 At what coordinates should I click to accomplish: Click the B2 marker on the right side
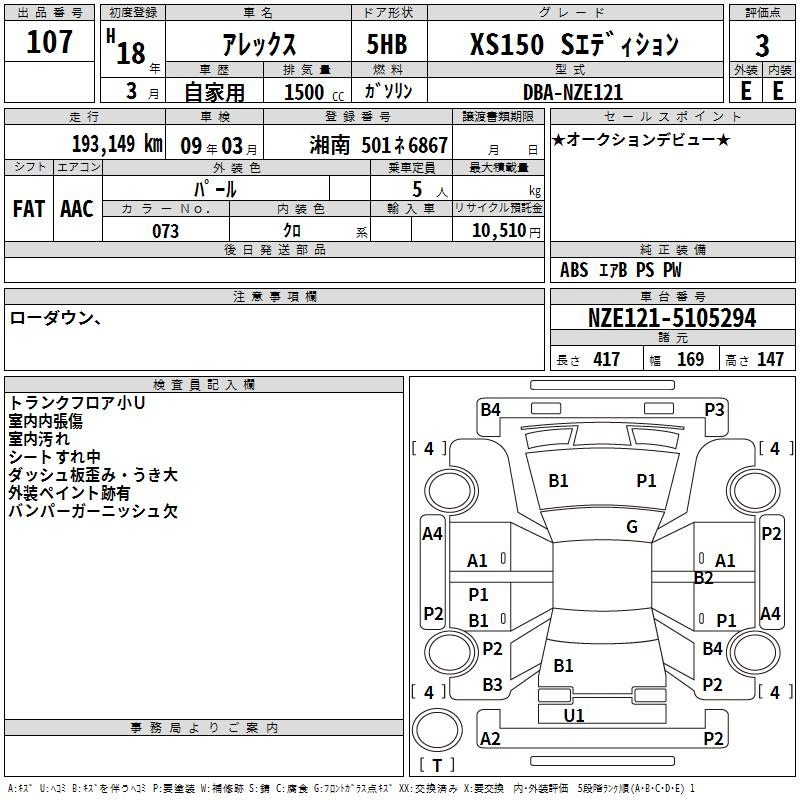[703, 578]
